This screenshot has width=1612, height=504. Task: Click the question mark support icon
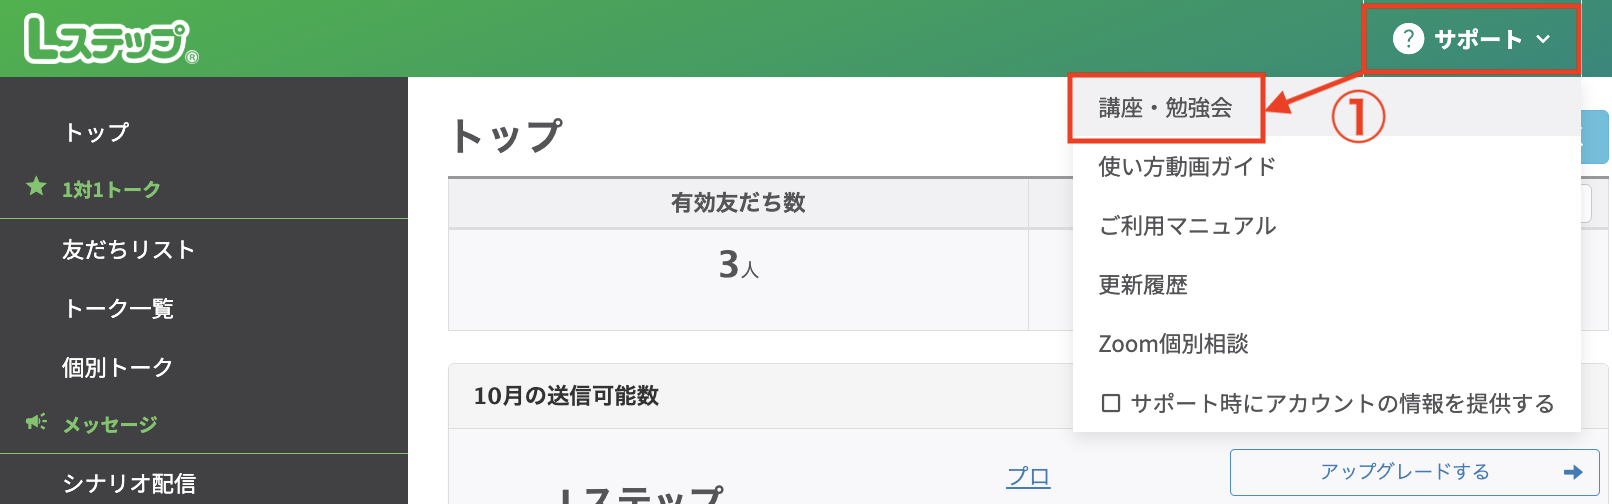pos(1408,39)
